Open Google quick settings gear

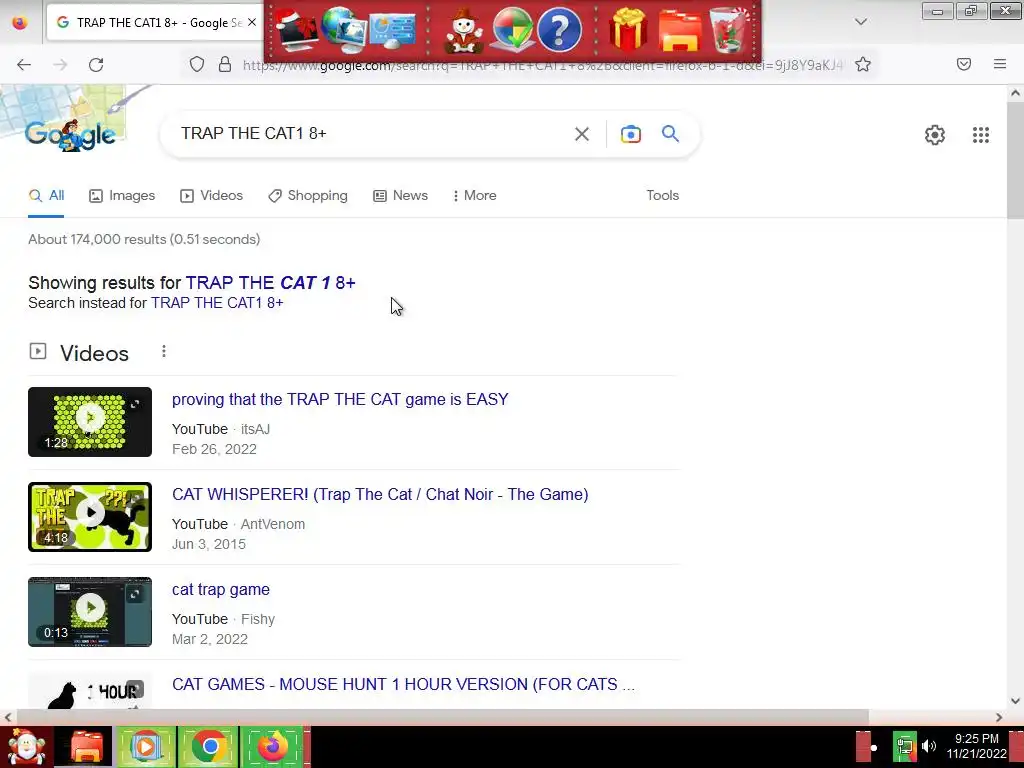tap(935, 135)
